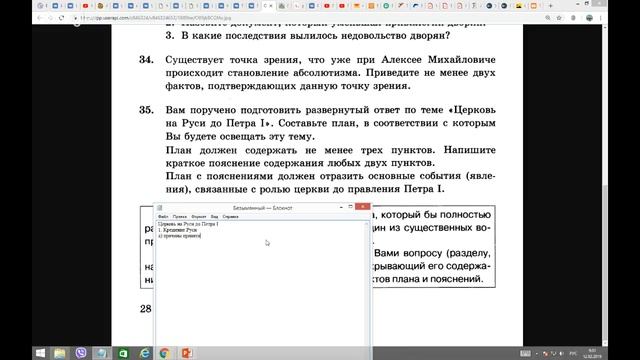Open the Правка menu in Notepad
Viewport: 640px width, 360px height.
(180, 216)
